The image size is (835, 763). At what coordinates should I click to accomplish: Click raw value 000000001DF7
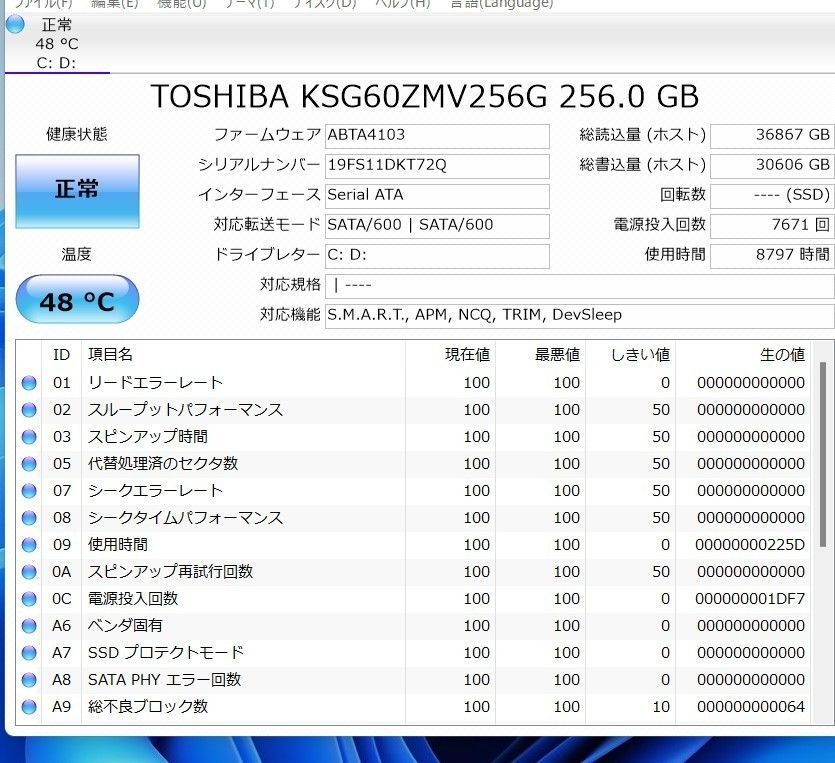[750, 599]
